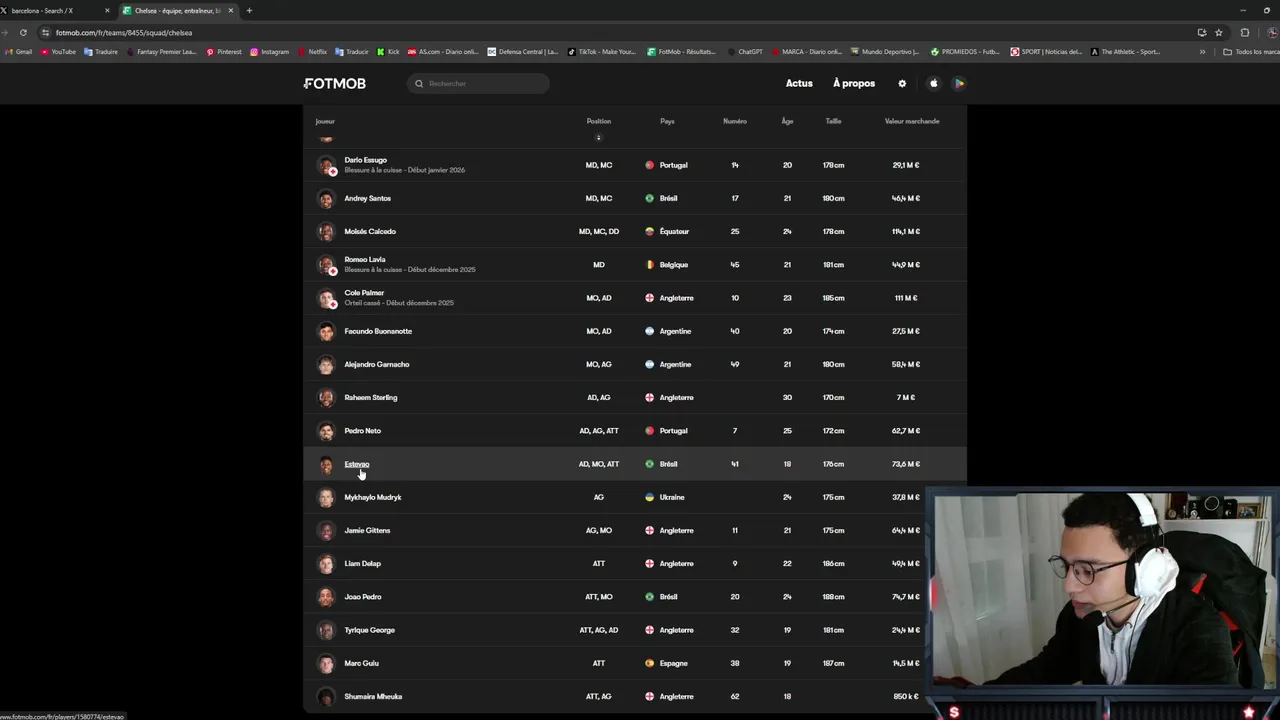Click Ukraine flag in Mudryk row
The width and height of the screenshot is (1280, 720).
pyautogui.click(x=650, y=497)
